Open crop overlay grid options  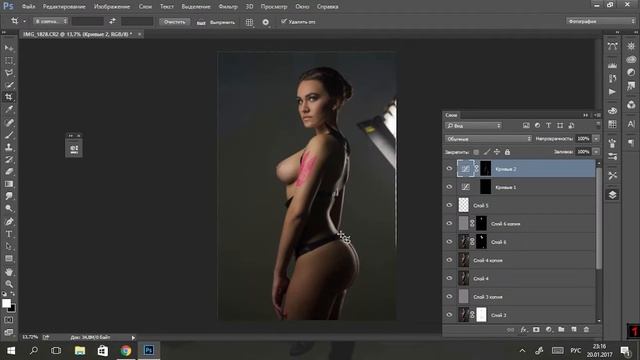pos(249,22)
